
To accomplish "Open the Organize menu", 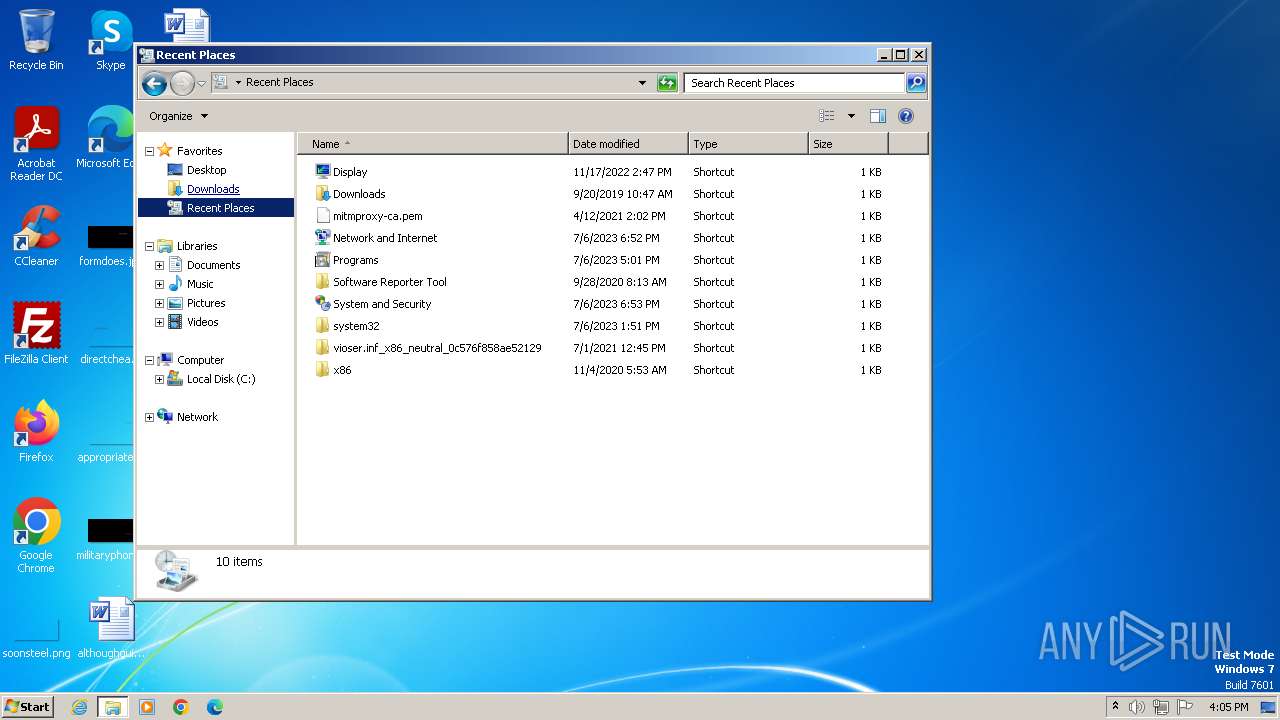I will click(178, 116).
